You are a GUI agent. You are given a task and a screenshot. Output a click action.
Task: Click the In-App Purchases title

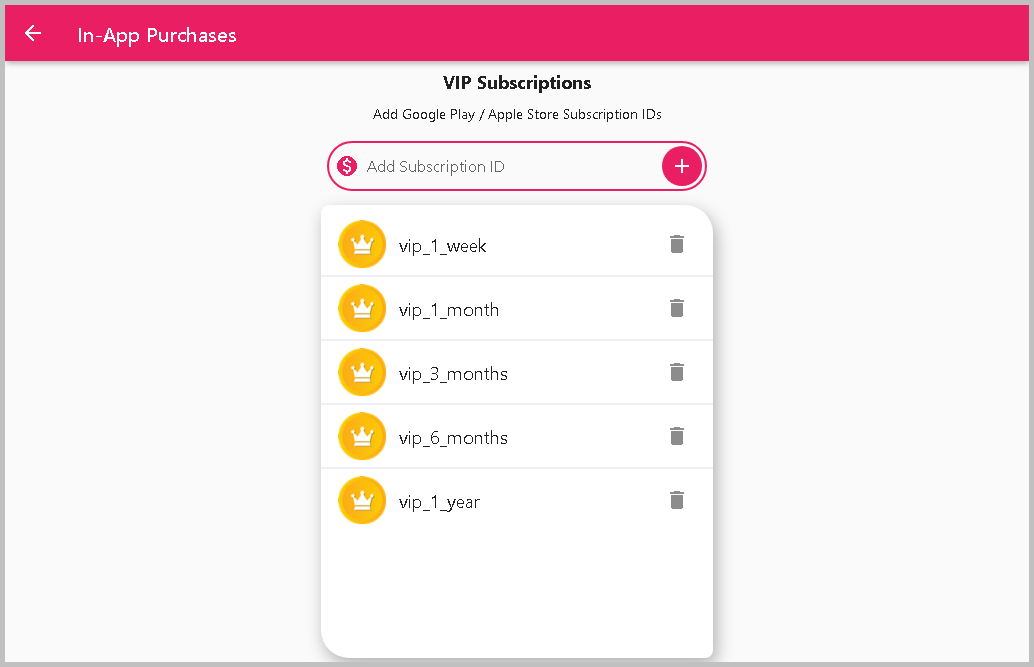click(157, 35)
